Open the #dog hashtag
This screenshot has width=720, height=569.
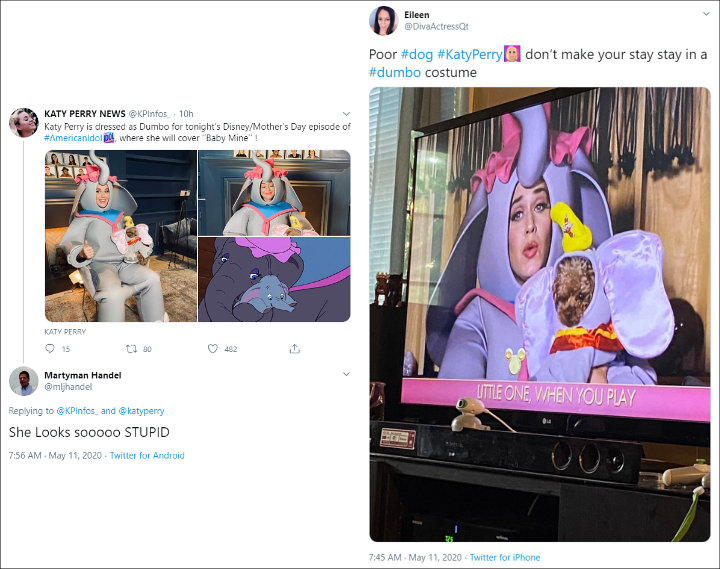pos(417,54)
